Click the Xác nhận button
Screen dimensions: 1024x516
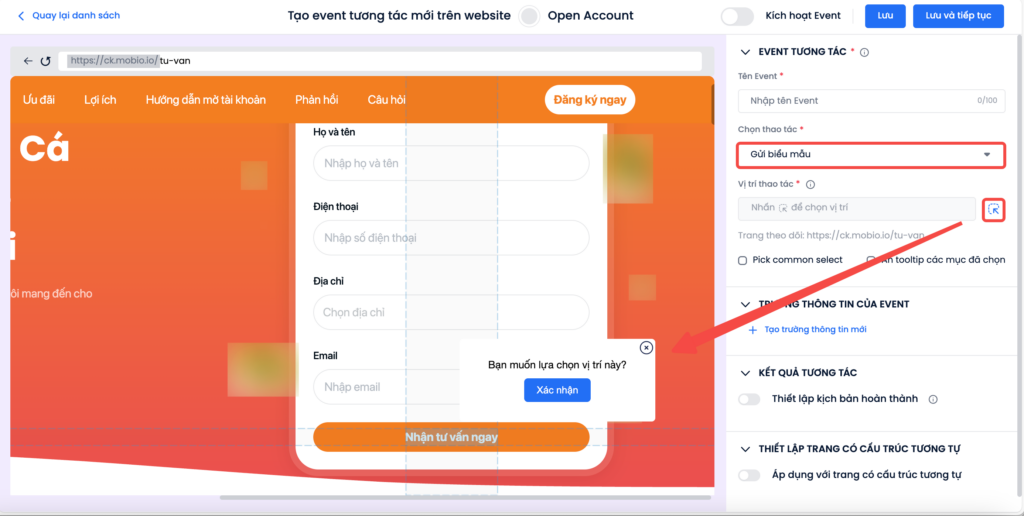tap(557, 390)
